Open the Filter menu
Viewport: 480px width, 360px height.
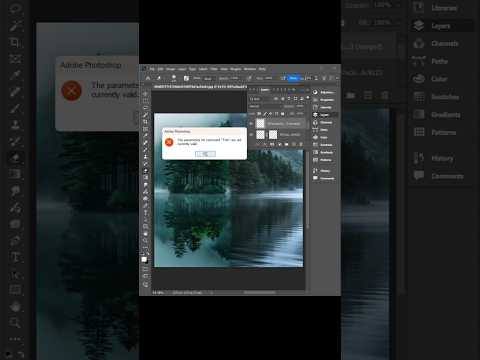click(214, 69)
